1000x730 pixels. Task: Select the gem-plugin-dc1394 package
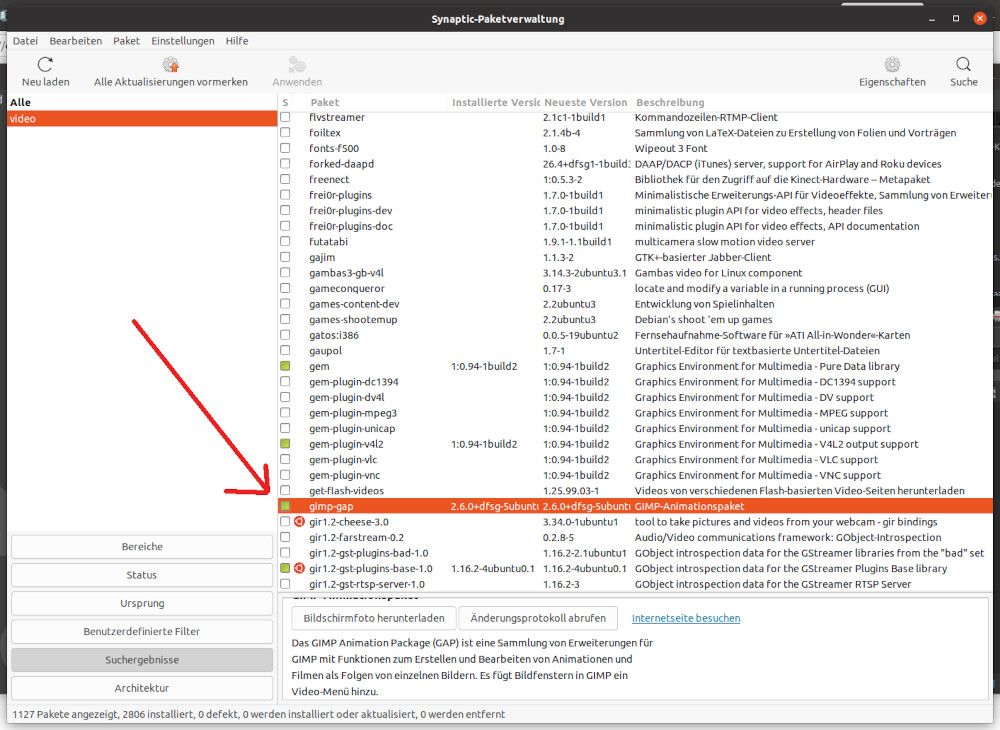[635, 382]
